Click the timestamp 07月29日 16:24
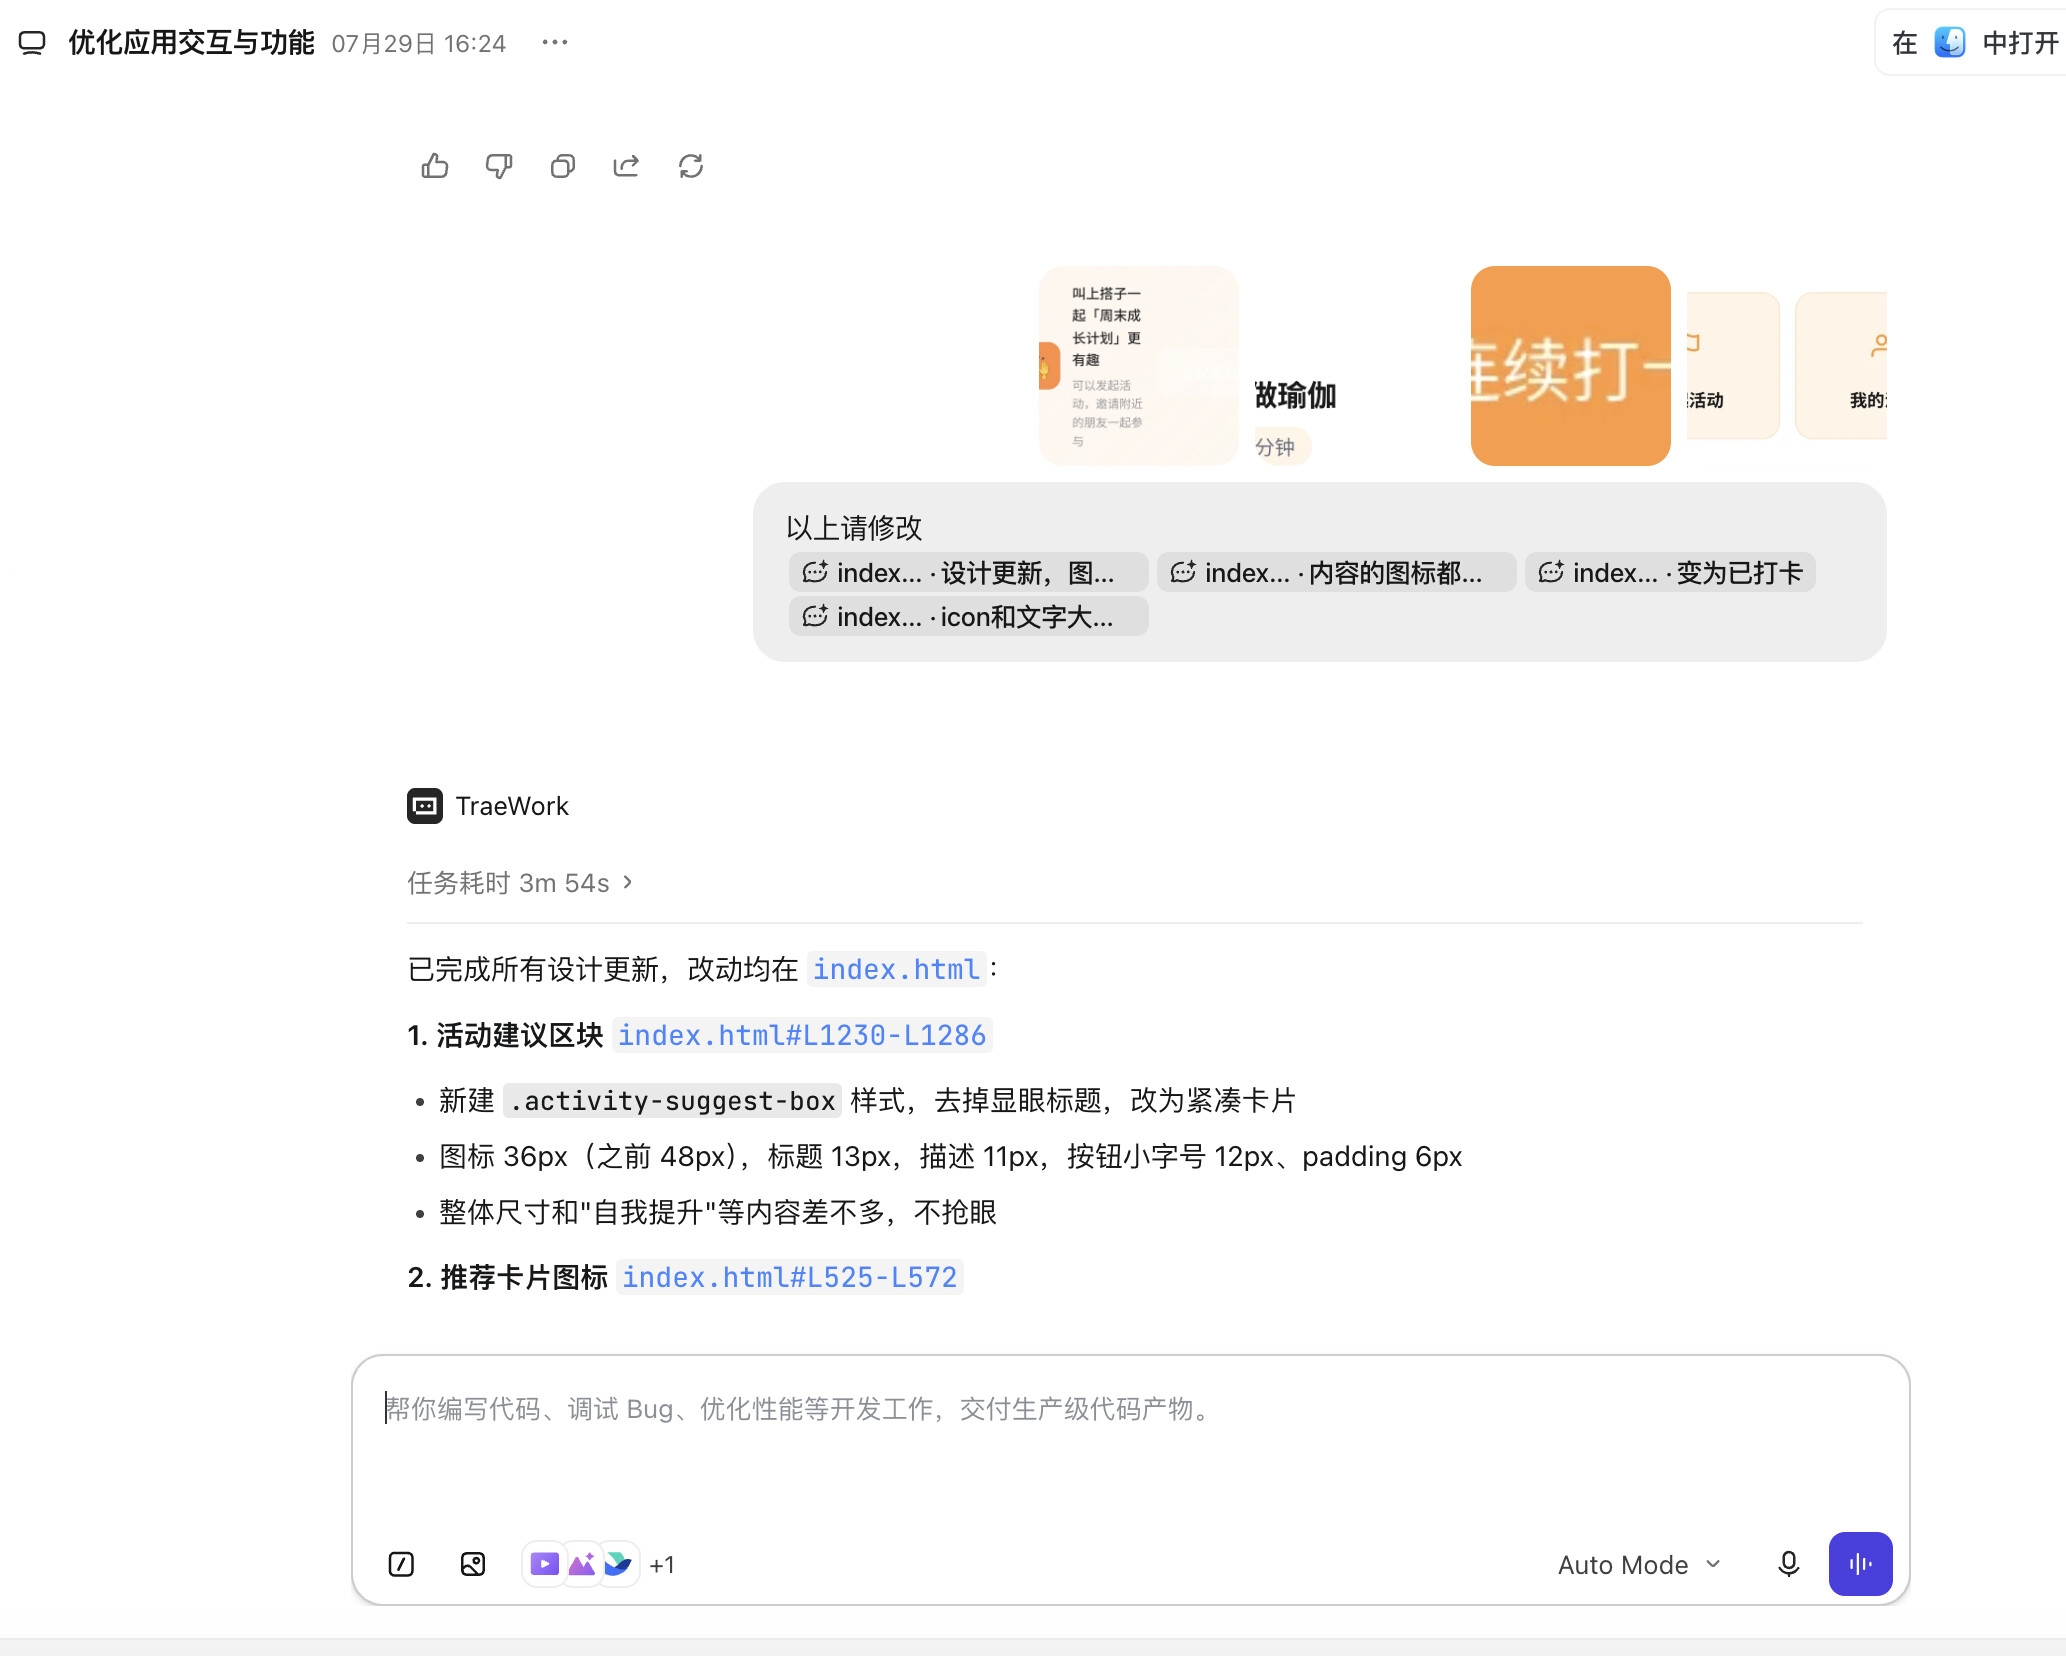The height and width of the screenshot is (1656, 2066). [x=419, y=44]
